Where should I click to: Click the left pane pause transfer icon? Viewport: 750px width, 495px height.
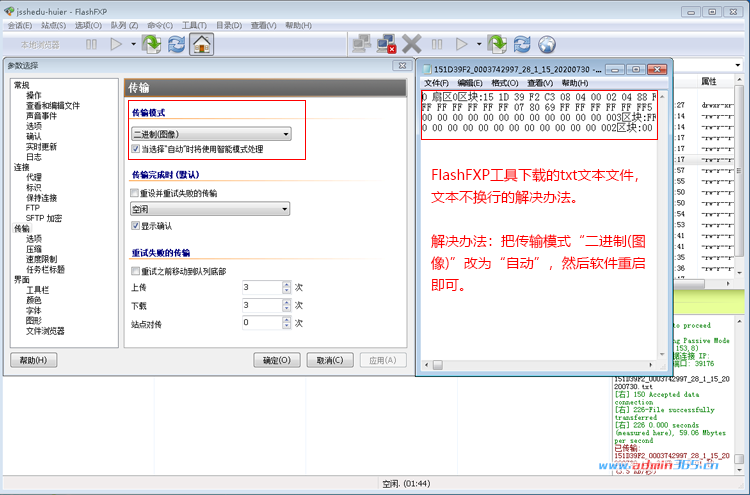[91, 44]
